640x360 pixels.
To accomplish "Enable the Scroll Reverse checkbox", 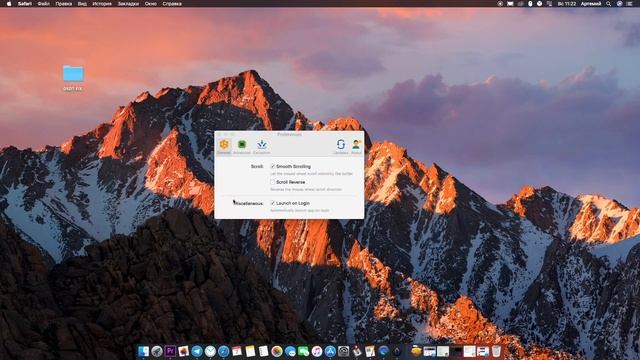I will coord(273,182).
